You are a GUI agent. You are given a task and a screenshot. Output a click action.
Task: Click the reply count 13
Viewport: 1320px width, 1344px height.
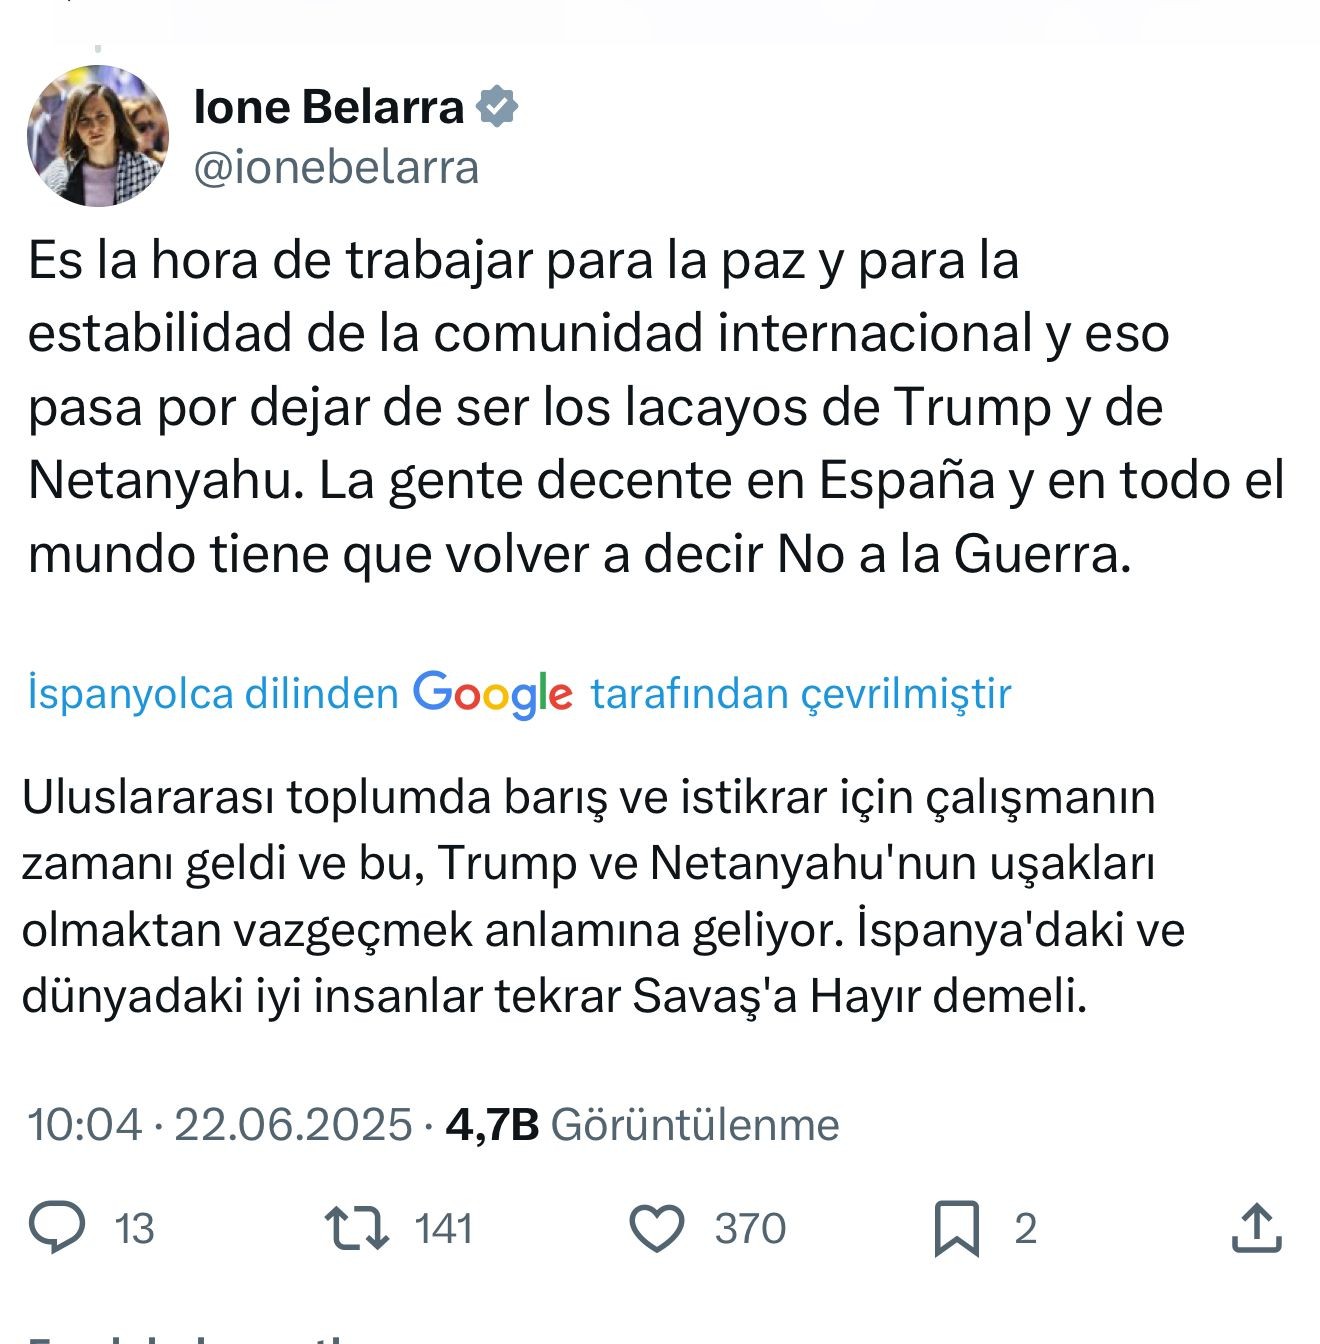[134, 1229]
